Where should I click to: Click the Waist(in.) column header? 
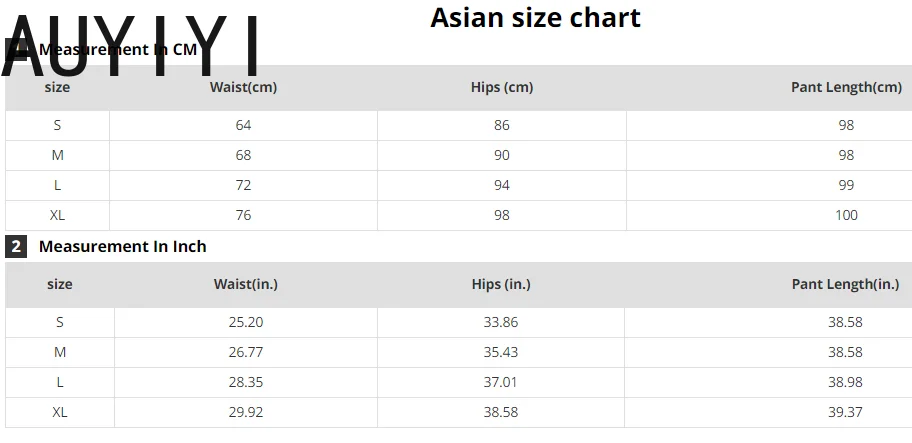click(x=245, y=285)
